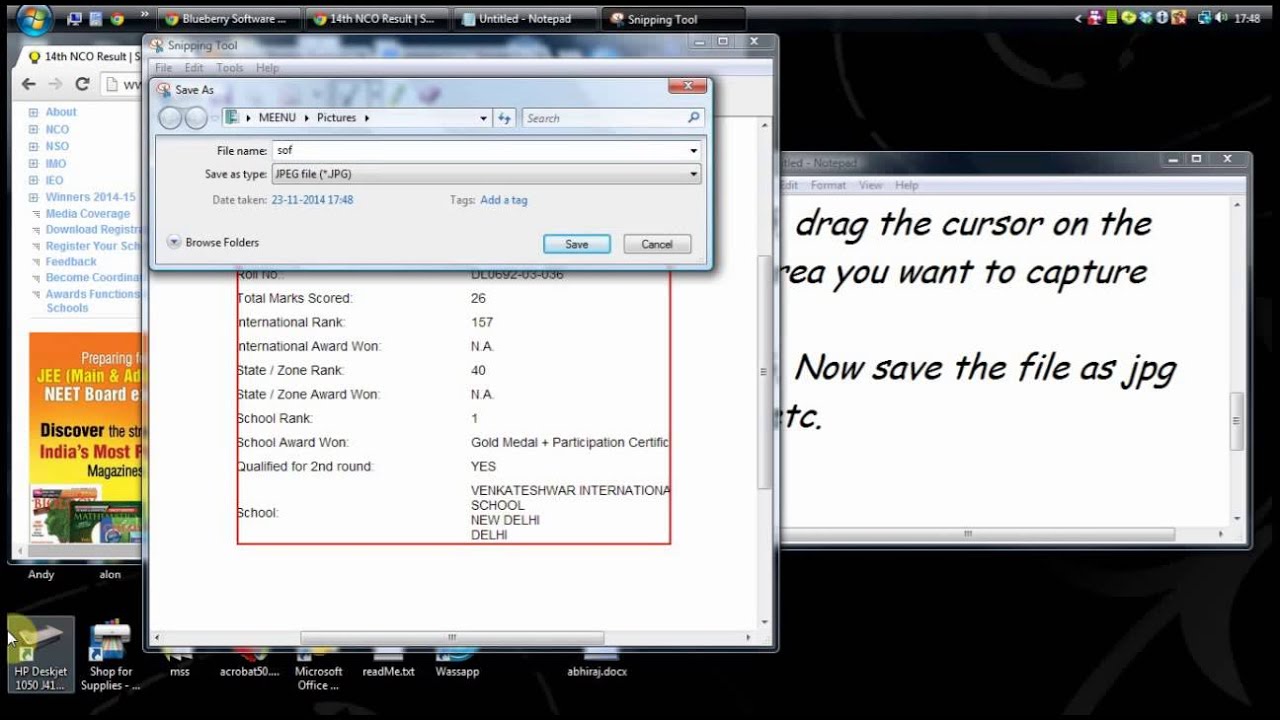The width and height of the screenshot is (1280, 720).
Task: Click Show Desktop quick launch icon
Action: (x=74, y=18)
